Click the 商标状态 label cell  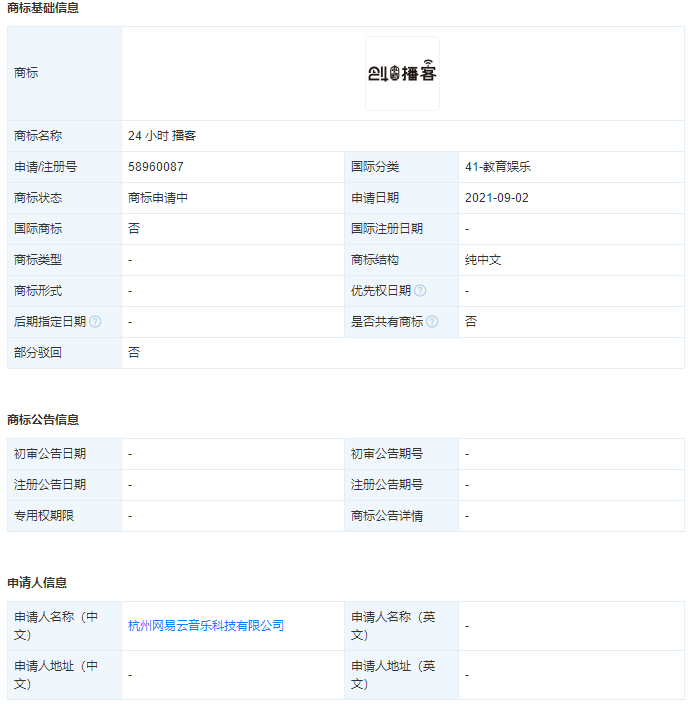tap(64, 198)
